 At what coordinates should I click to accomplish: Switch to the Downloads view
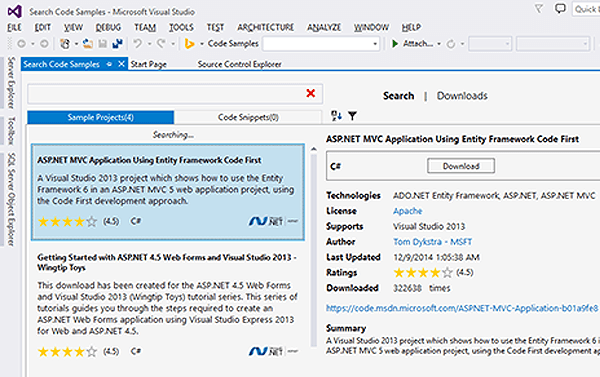coord(462,96)
